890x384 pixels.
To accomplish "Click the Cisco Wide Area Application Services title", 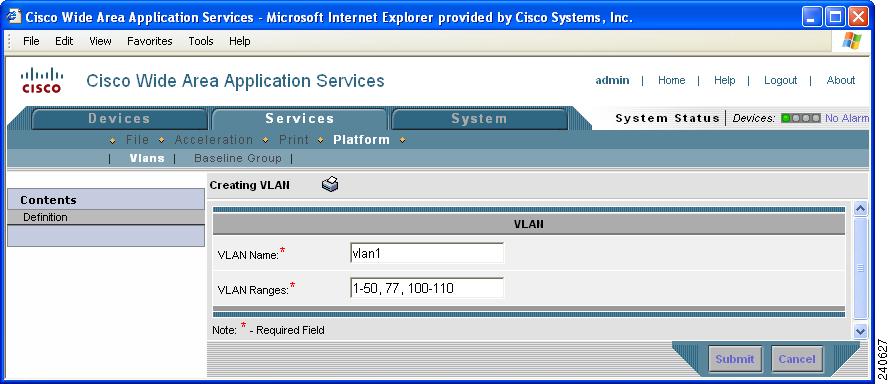I will tap(235, 81).
